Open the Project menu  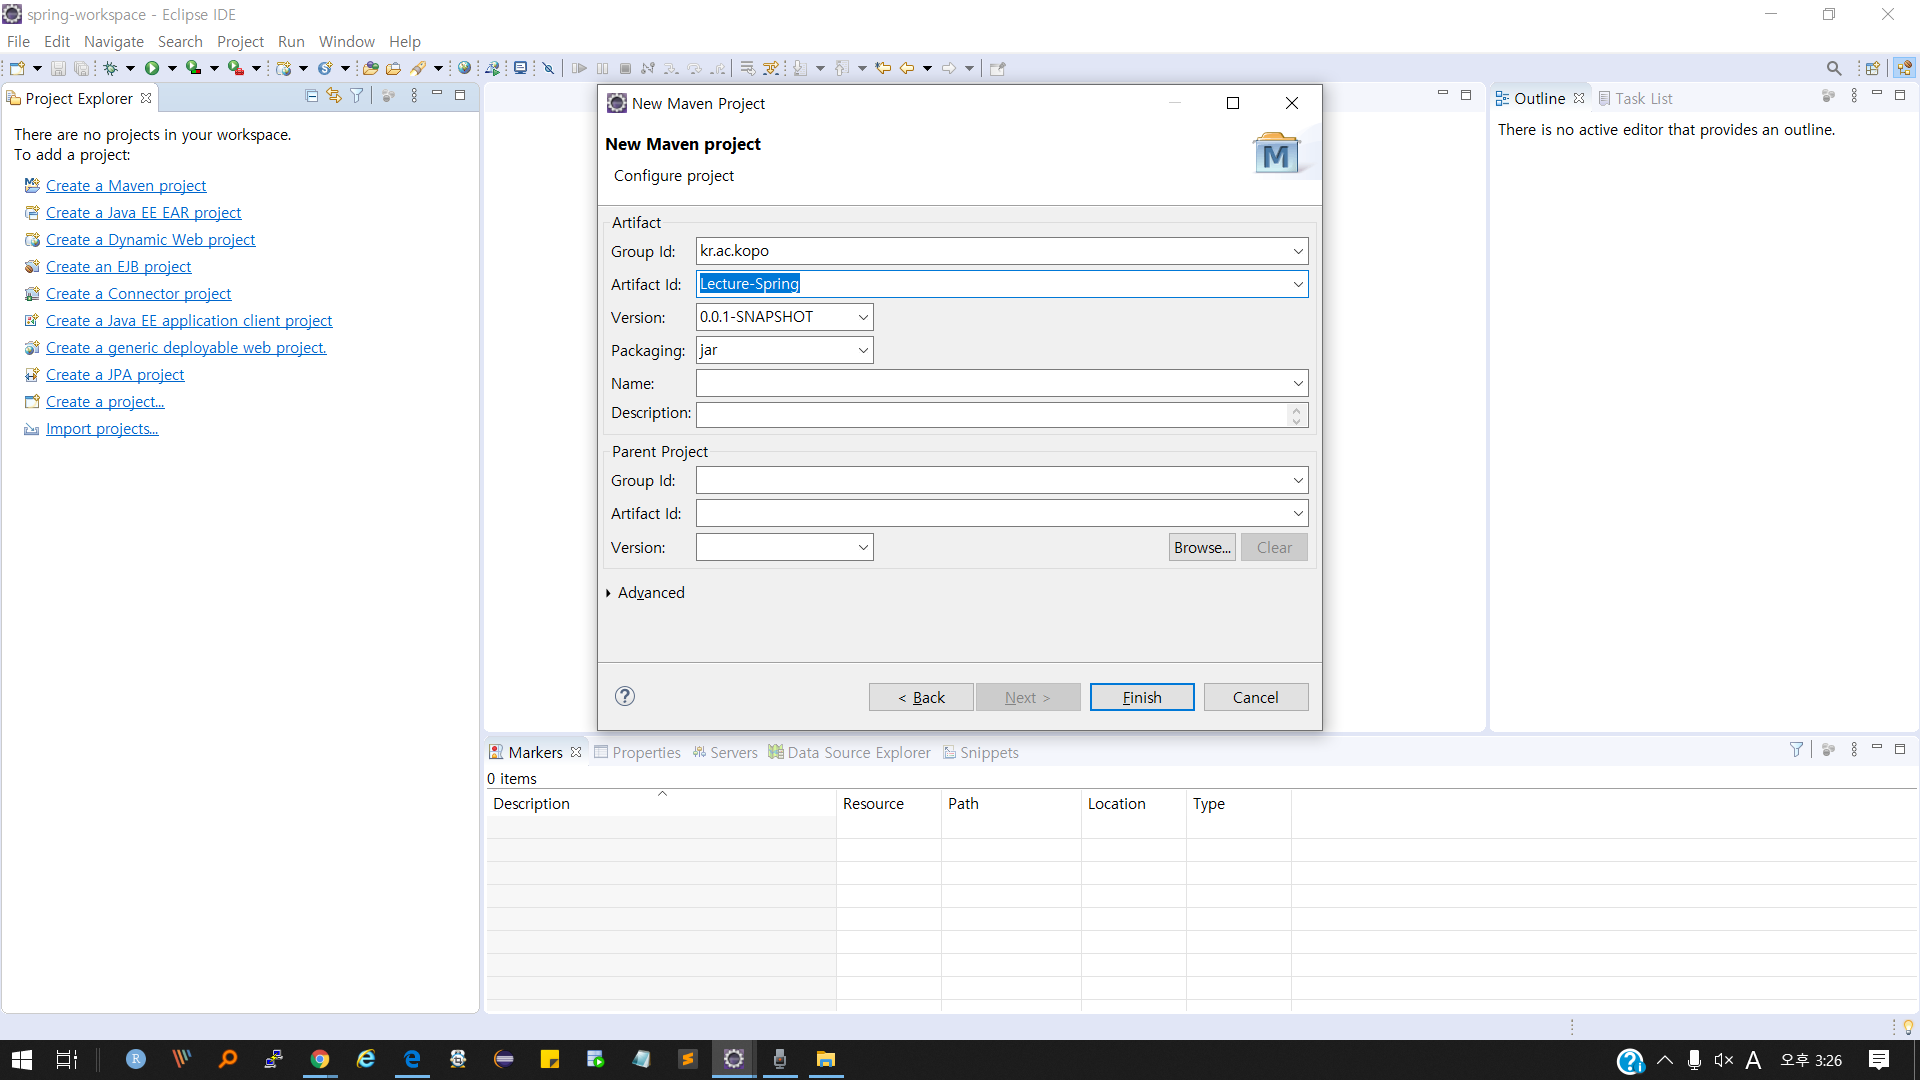coord(240,41)
